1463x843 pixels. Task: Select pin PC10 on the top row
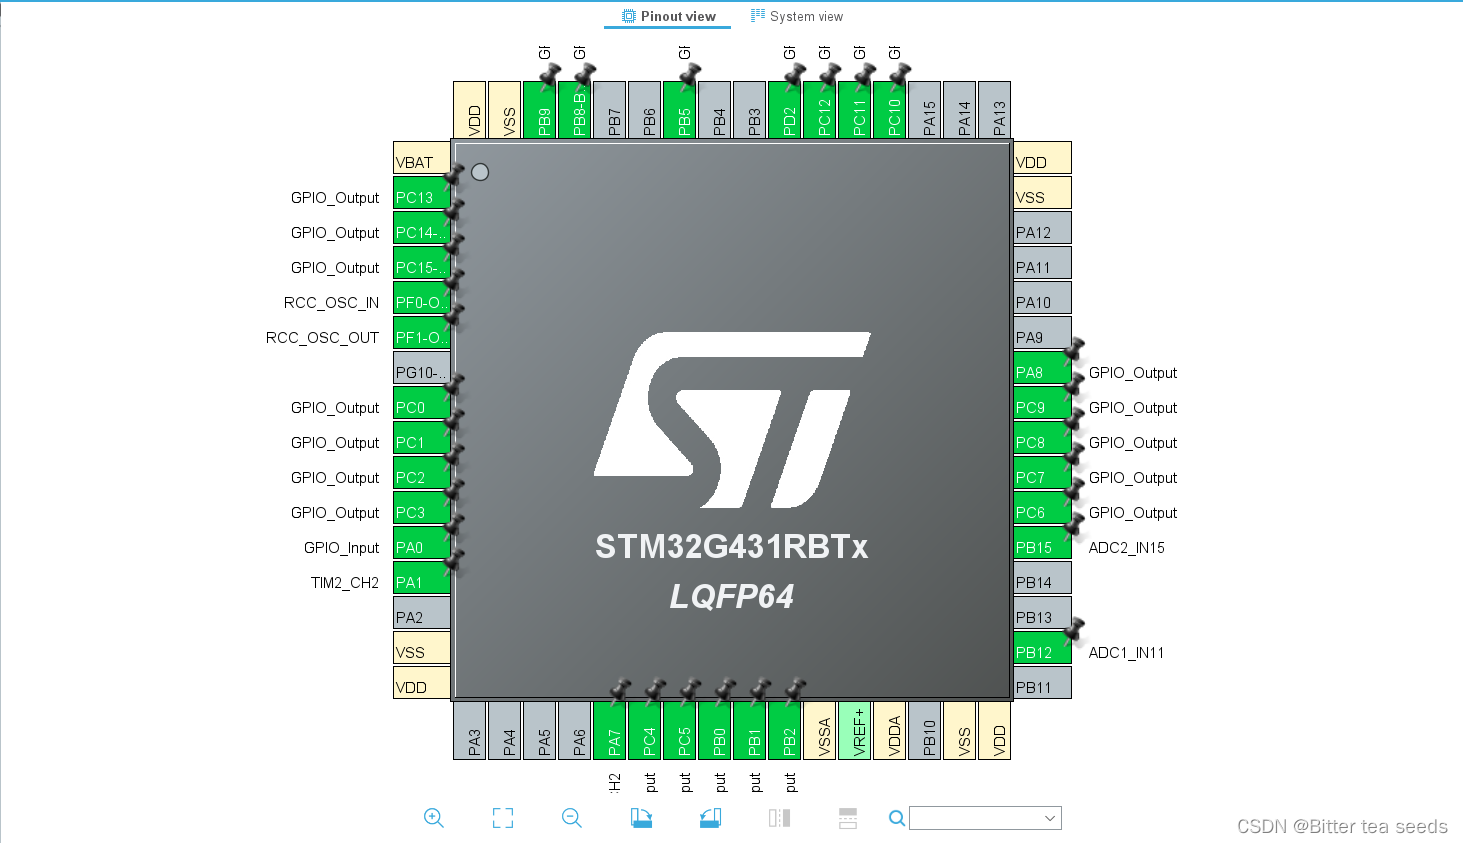coord(890,110)
